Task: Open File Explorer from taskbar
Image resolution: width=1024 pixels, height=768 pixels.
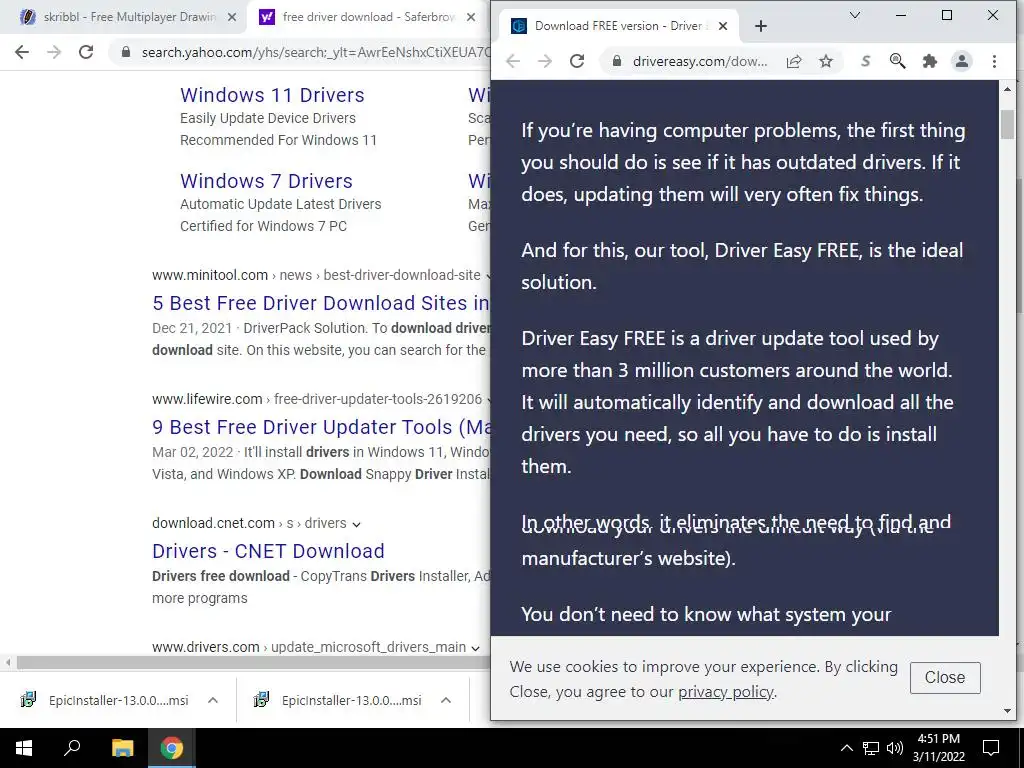Action: click(122, 748)
